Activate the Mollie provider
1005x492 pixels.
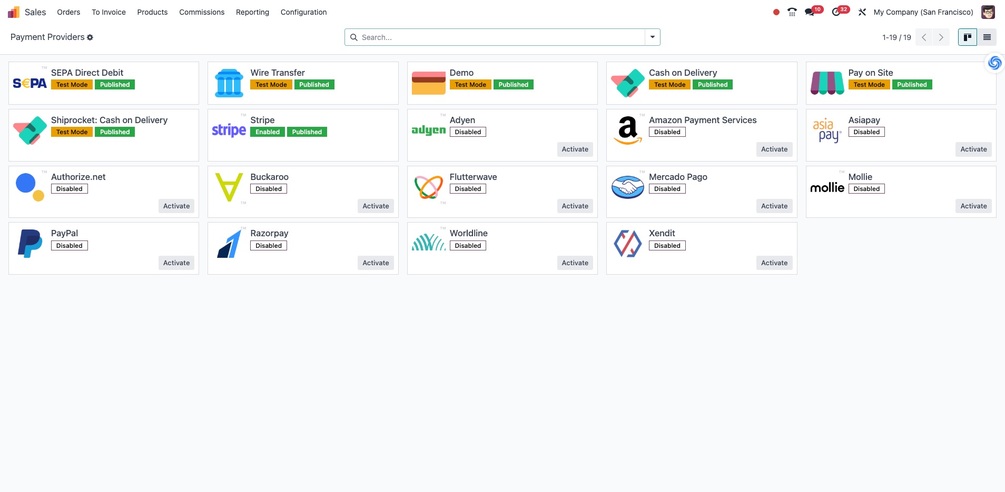[974, 206]
